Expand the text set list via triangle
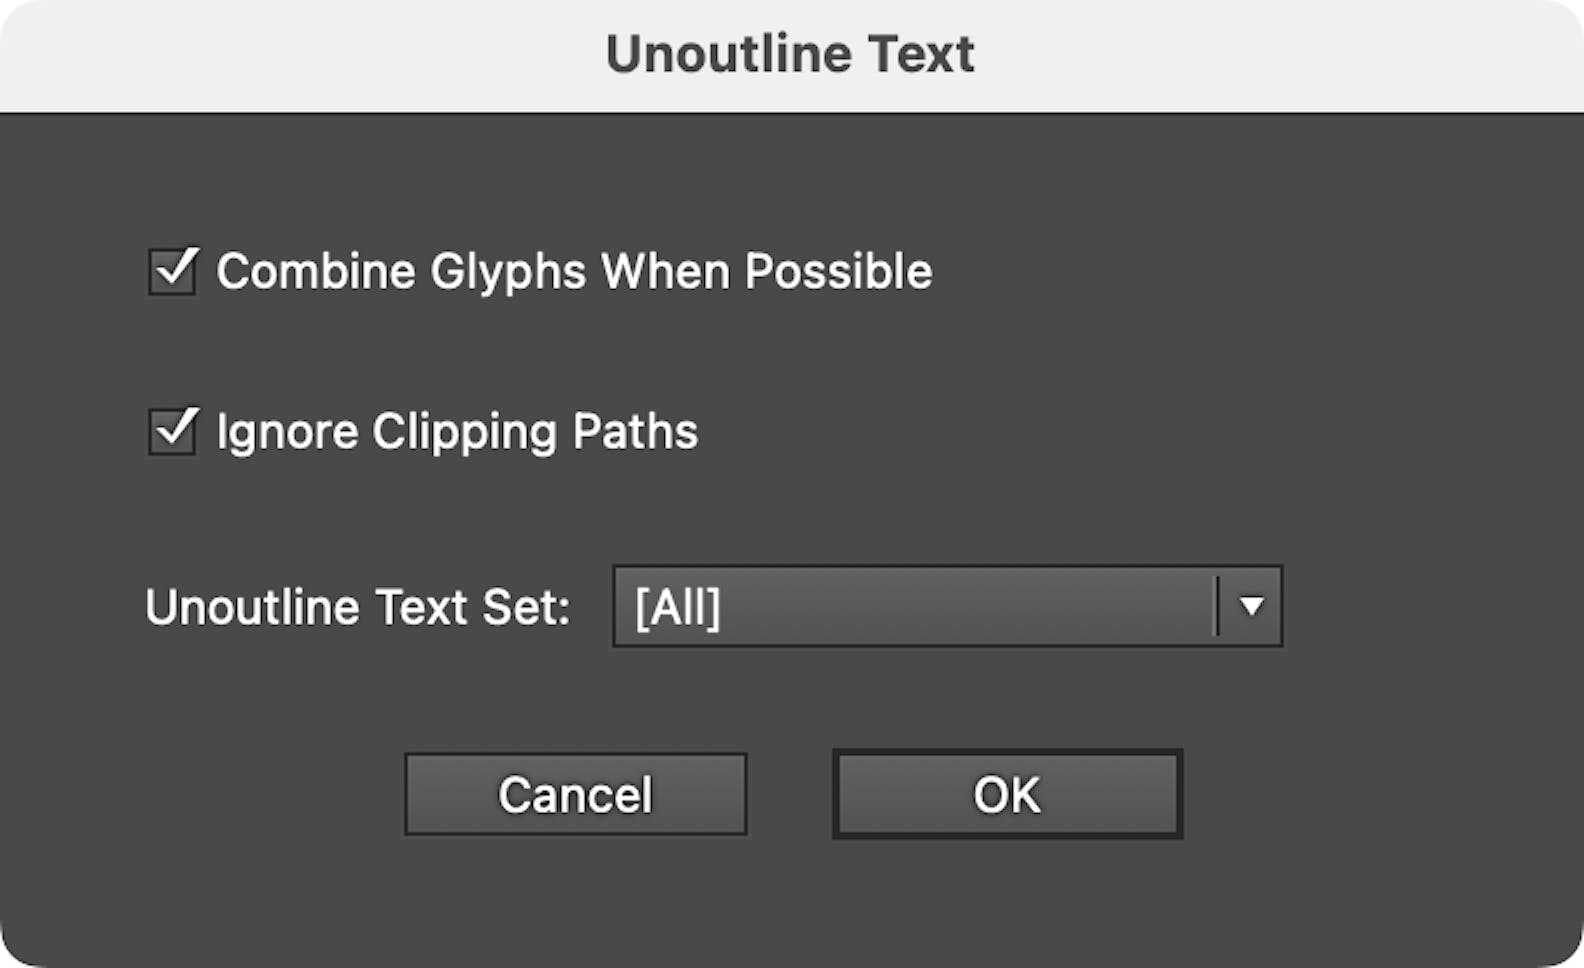The width and height of the screenshot is (1584, 968). tap(1250, 607)
